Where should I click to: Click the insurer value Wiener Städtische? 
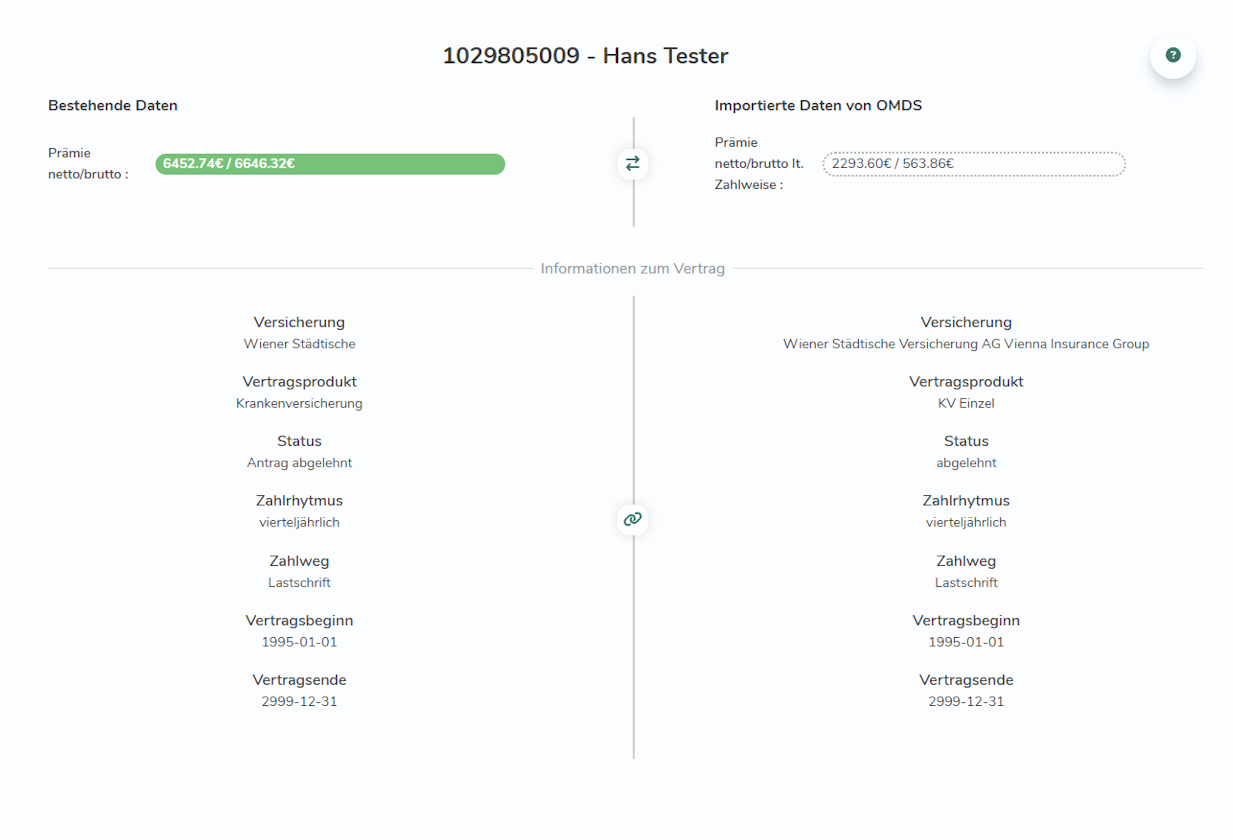299,344
